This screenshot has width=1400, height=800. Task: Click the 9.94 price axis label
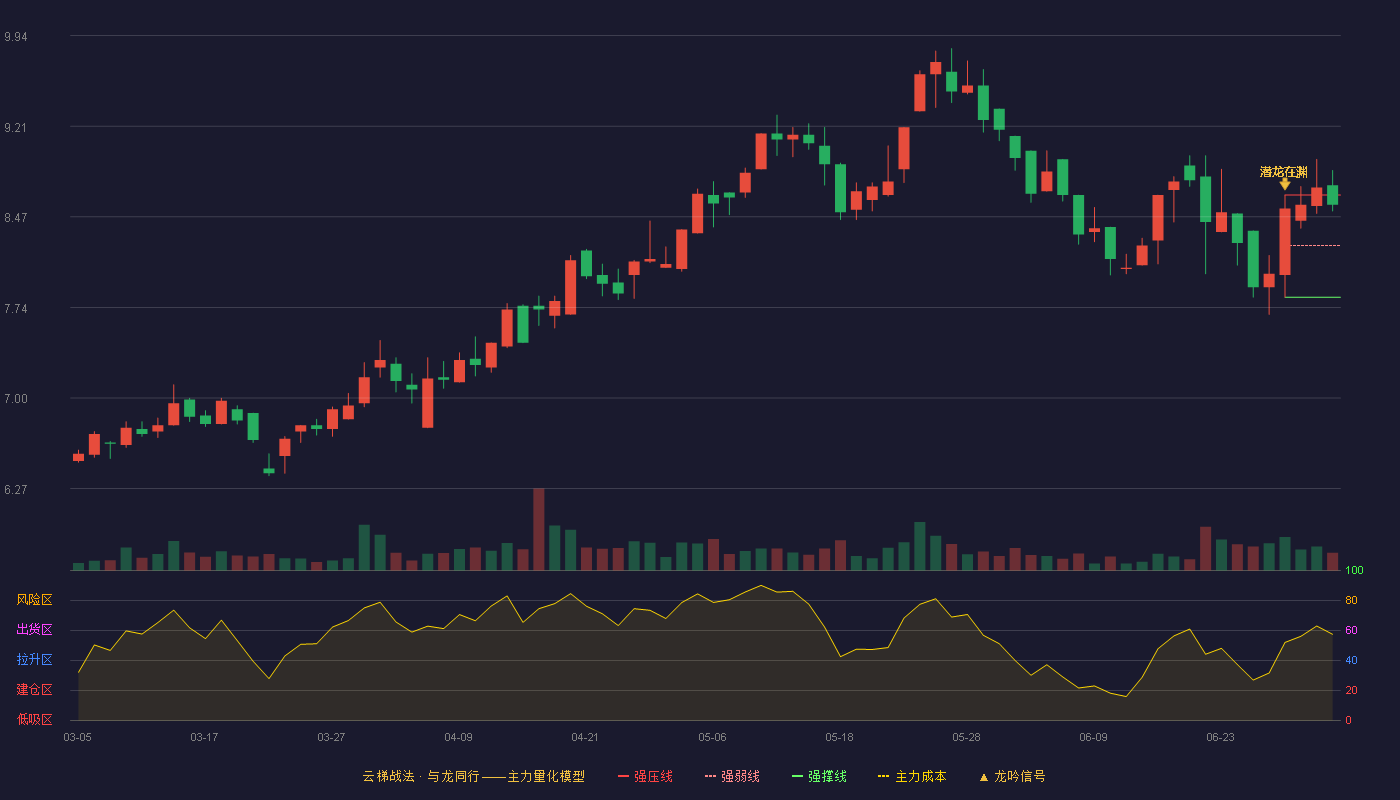pos(16,37)
